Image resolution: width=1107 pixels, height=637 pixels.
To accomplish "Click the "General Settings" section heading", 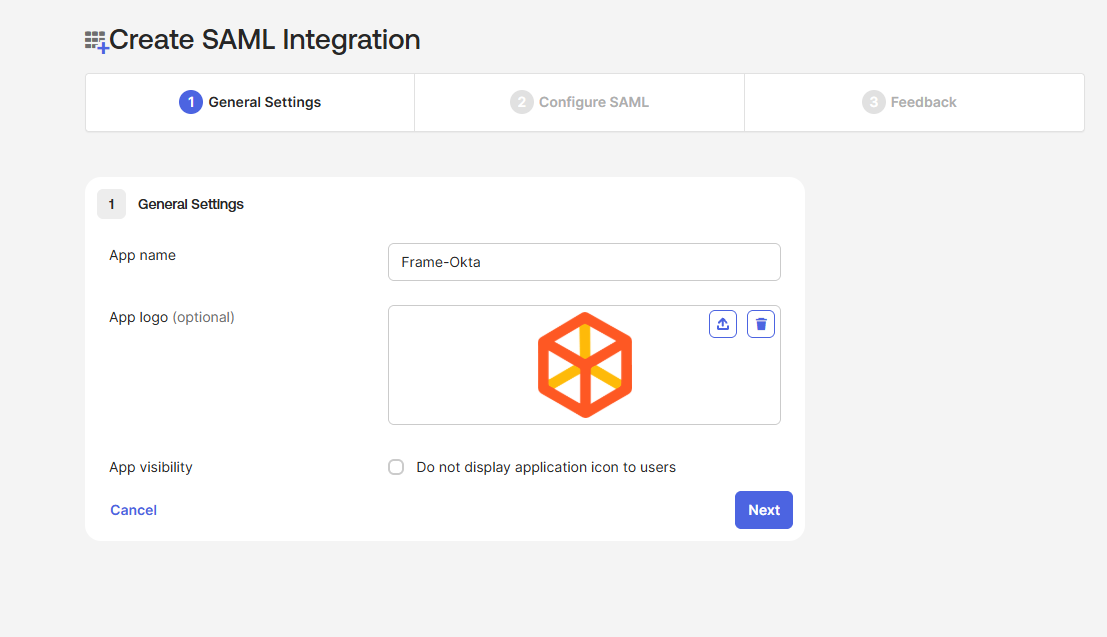I will click(191, 204).
